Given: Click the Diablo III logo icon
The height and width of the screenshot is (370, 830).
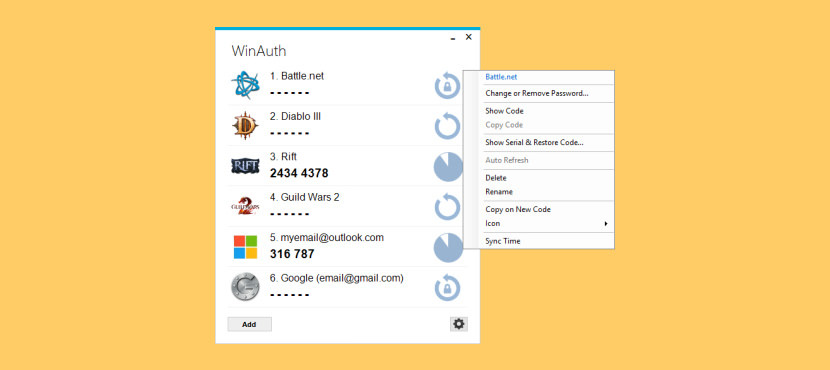Looking at the screenshot, I should [245, 125].
